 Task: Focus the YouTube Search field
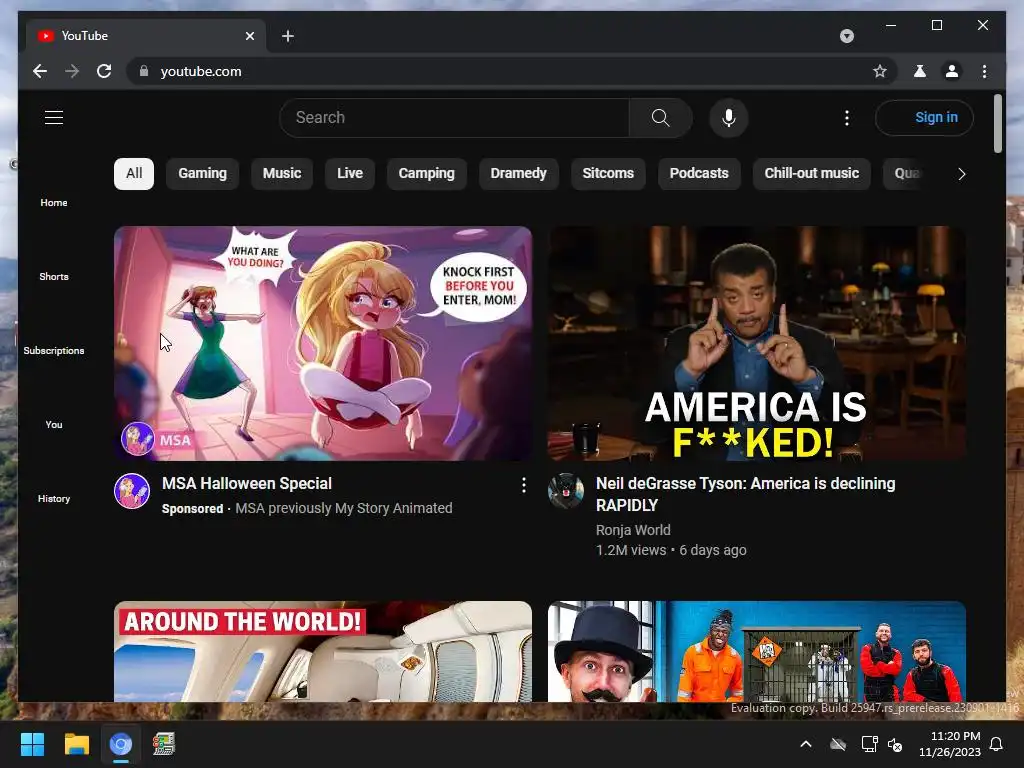pyautogui.click(x=455, y=118)
